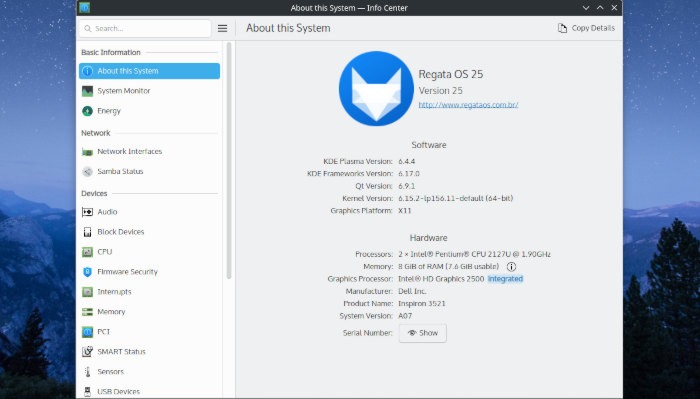This screenshot has width=700, height=399.
Task: Click the Info Center titlebar app icon
Action: click(x=84, y=8)
